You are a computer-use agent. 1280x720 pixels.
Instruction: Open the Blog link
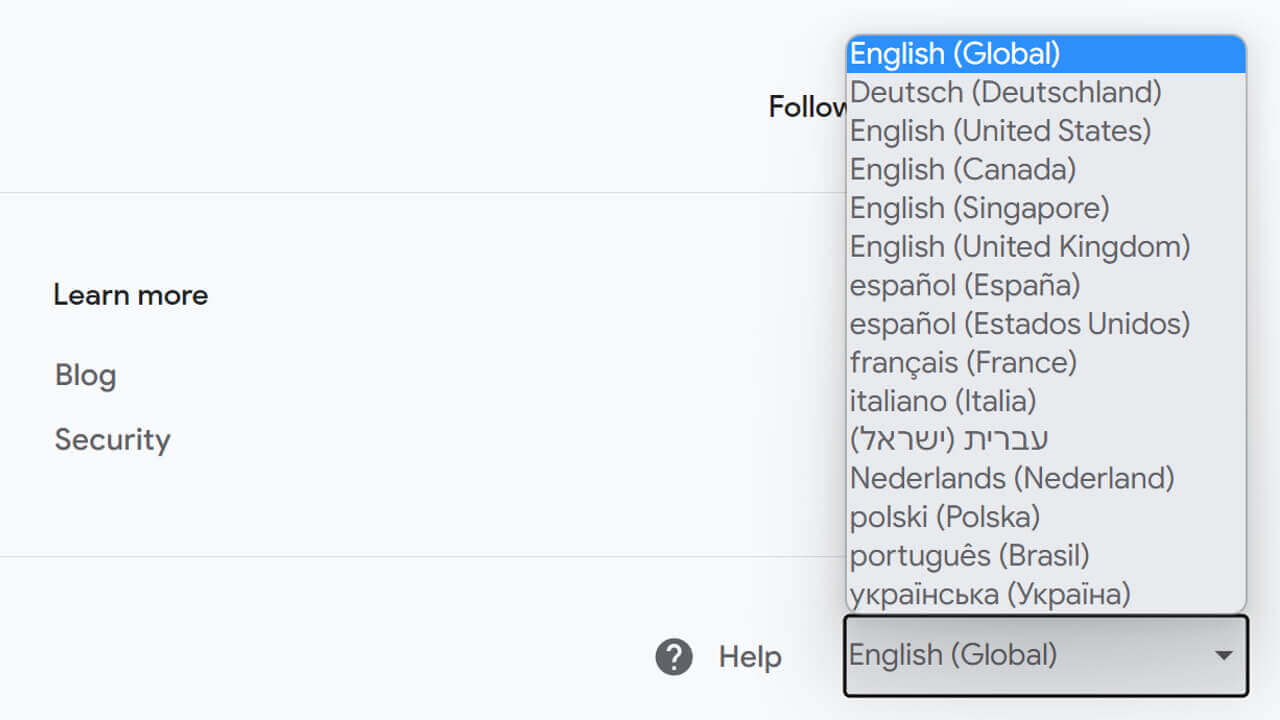pos(86,376)
